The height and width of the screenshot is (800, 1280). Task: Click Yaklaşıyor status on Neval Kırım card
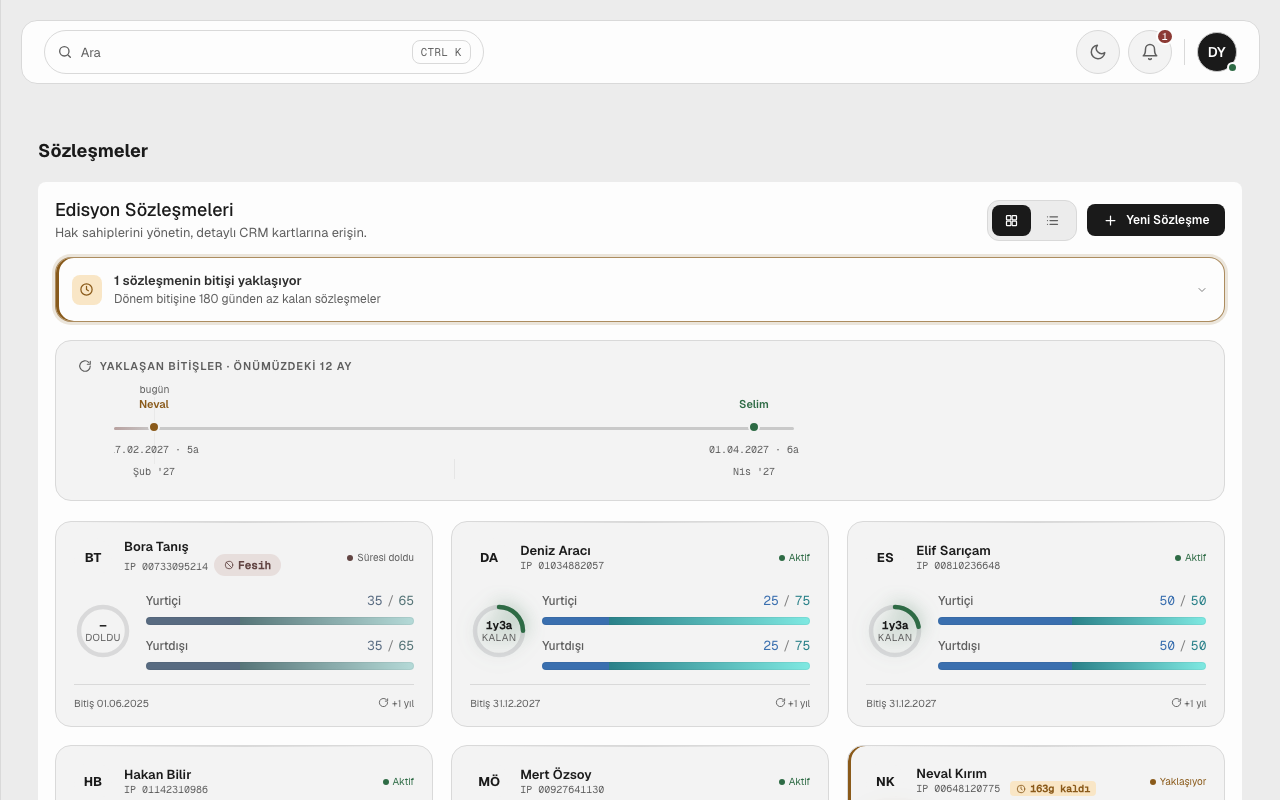[x=1178, y=782]
